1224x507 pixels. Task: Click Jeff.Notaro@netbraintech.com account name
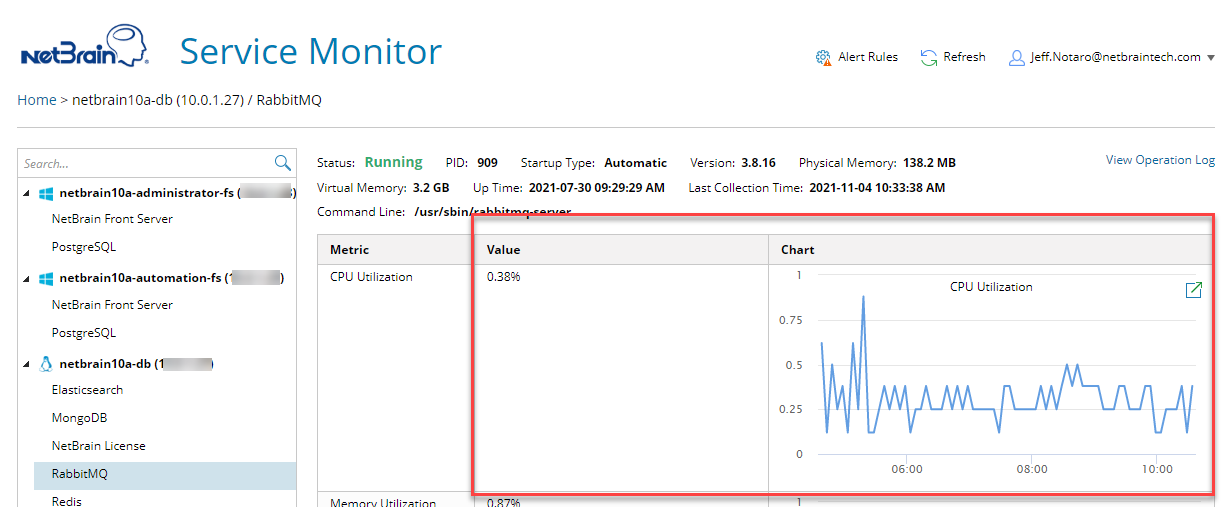[x=1115, y=57]
